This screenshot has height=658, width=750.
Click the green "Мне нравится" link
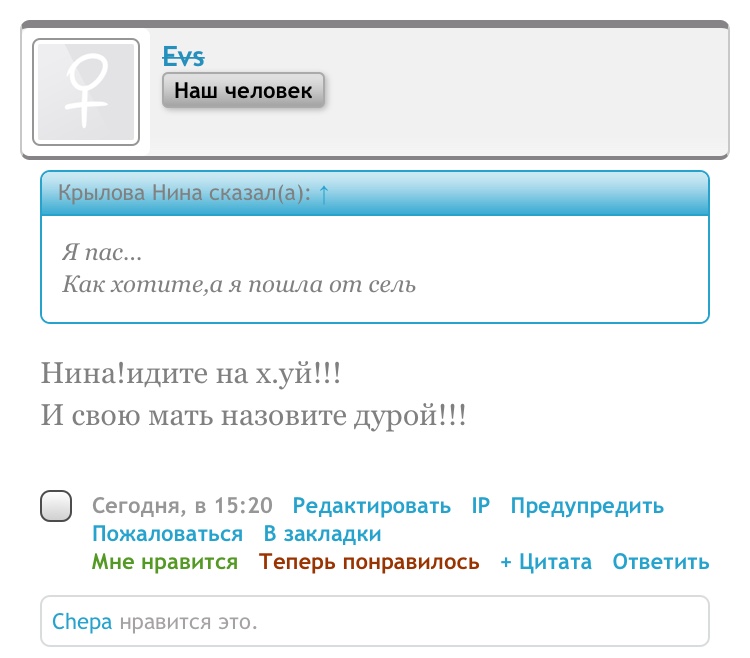pos(165,562)
